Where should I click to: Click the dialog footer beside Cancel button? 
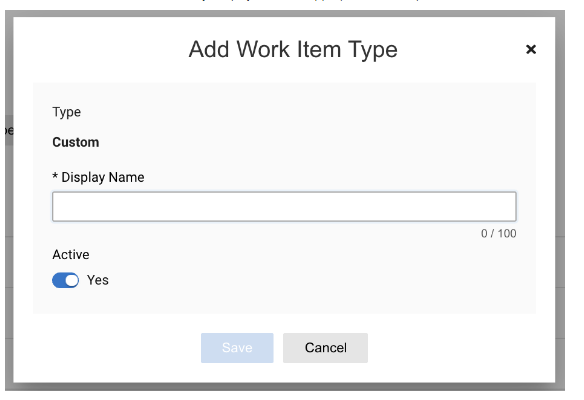(447, 347)
